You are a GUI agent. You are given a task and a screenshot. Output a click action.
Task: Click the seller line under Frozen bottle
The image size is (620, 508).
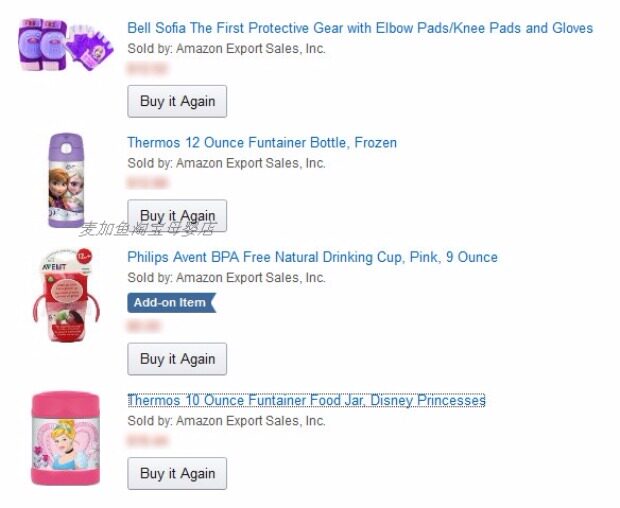click(x=226, y=163)
